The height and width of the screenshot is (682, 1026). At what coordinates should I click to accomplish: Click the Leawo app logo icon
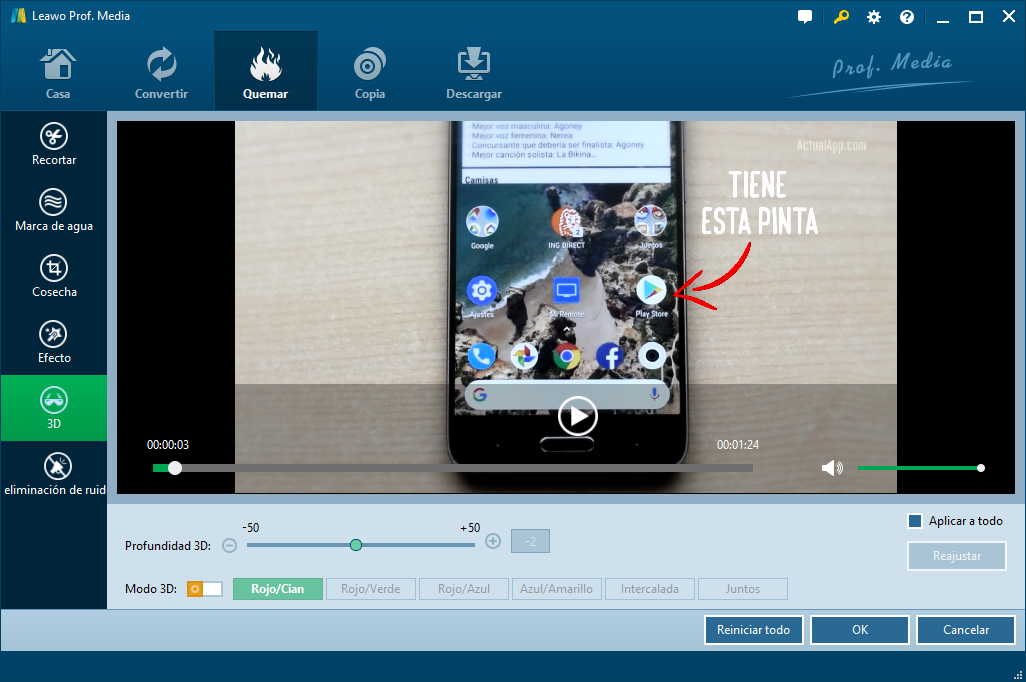tap(18, 15)
